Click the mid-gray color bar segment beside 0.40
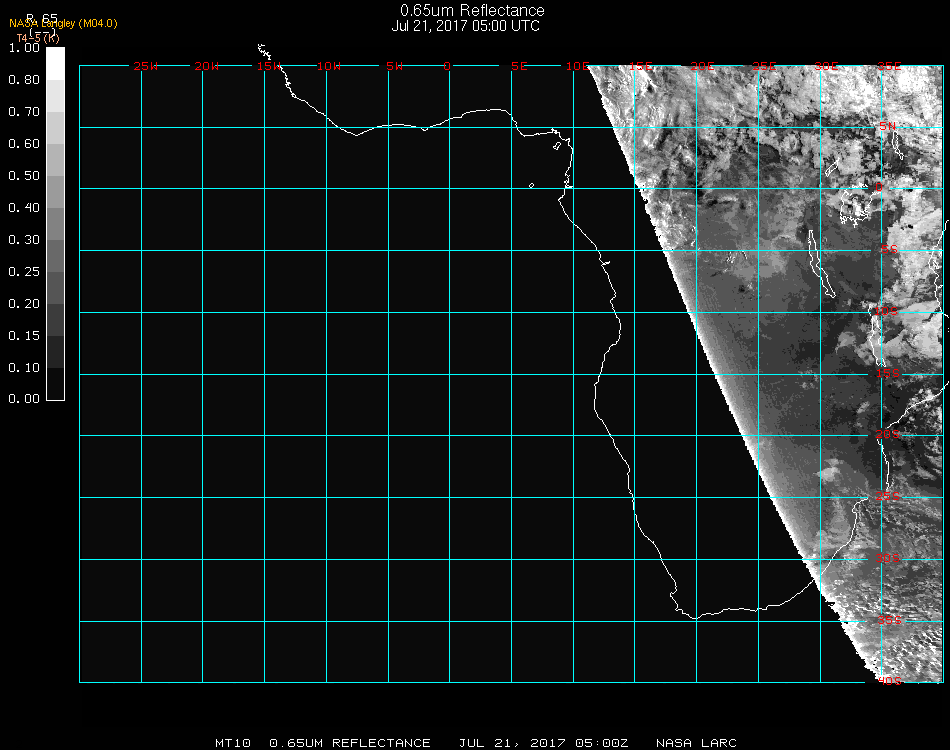 55,224
